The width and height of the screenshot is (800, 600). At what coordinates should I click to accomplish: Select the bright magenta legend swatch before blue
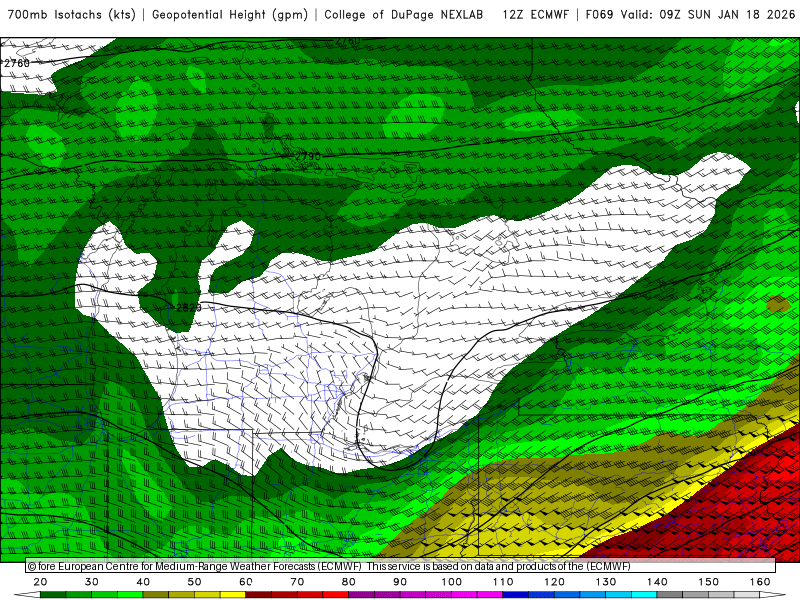[x=490, y=594]
